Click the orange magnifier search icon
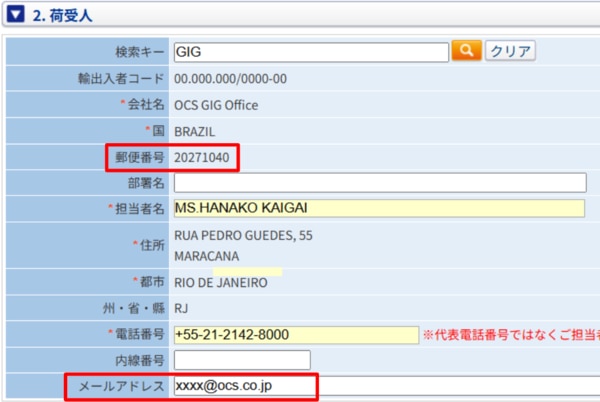The width and height of the screenshot is (600, 402). [x=466, y=52]
